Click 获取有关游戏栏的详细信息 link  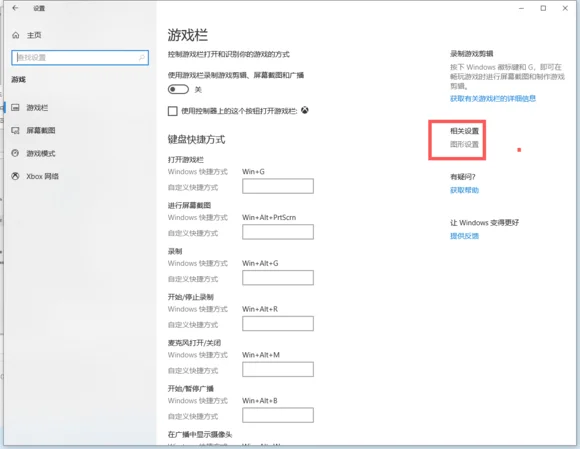coord(493,98)
